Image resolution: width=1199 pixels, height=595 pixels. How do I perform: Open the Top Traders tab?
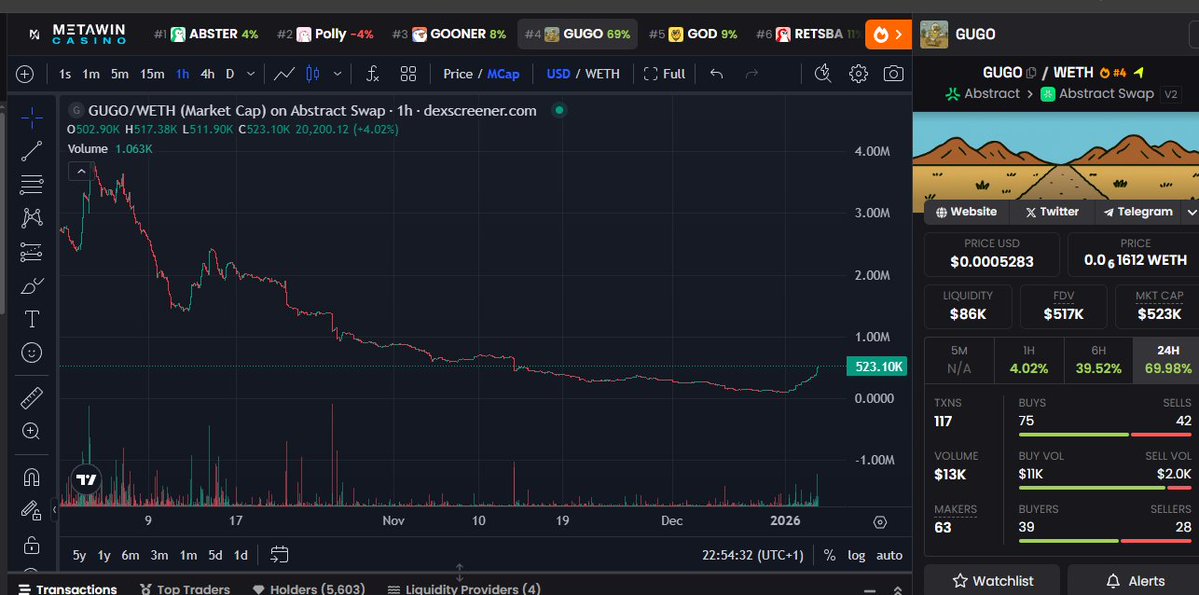click(x=185, y=590)
